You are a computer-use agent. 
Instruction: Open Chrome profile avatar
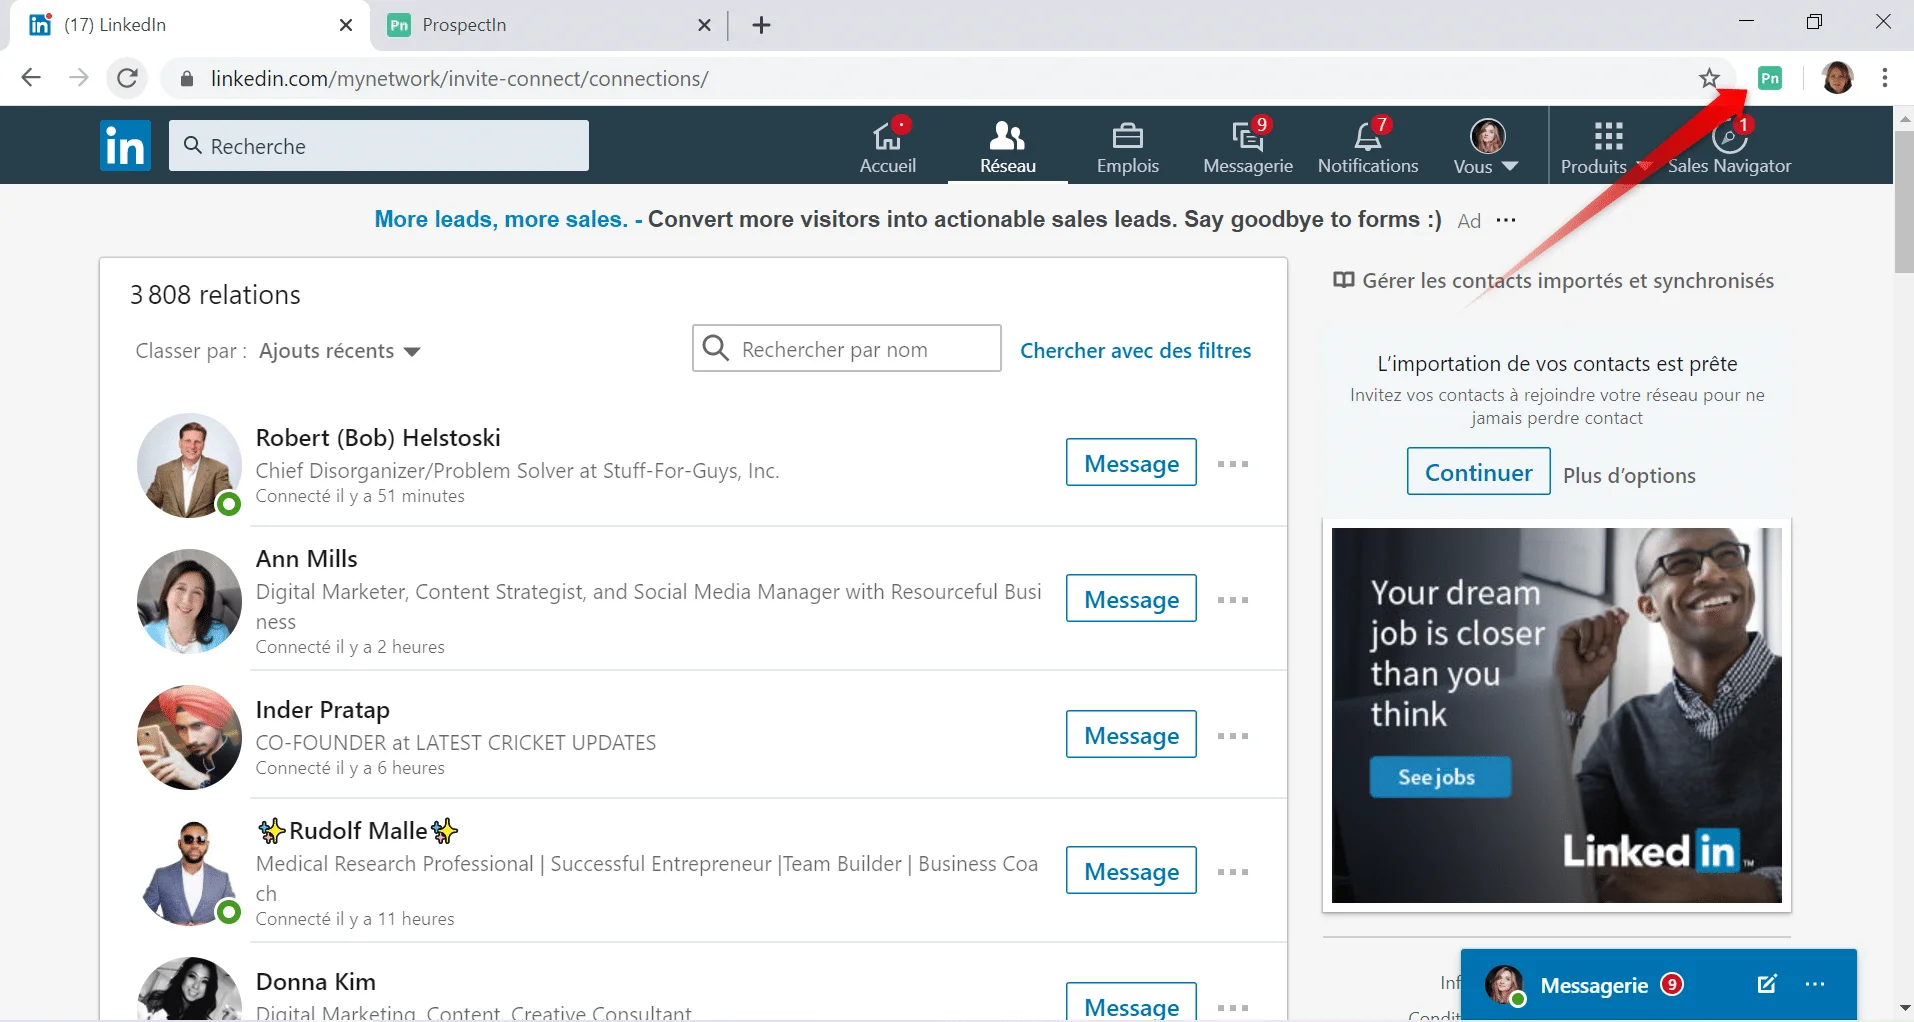(1837, 78)
